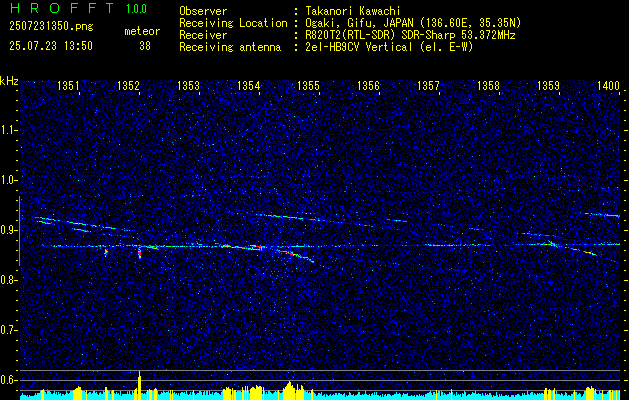
Task: Click the 1353 time marker
Action: [189, 85]
